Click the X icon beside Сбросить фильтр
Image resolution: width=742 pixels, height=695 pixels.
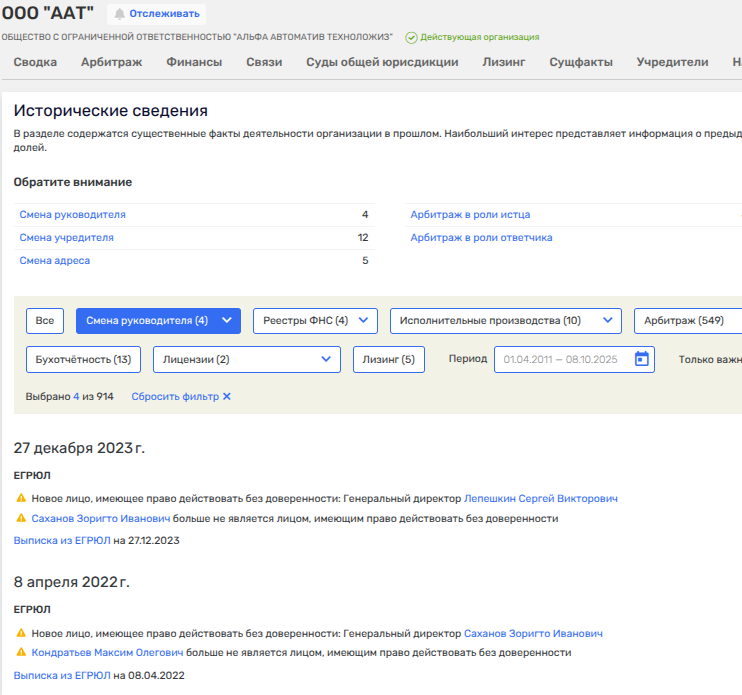click(227, 397)
